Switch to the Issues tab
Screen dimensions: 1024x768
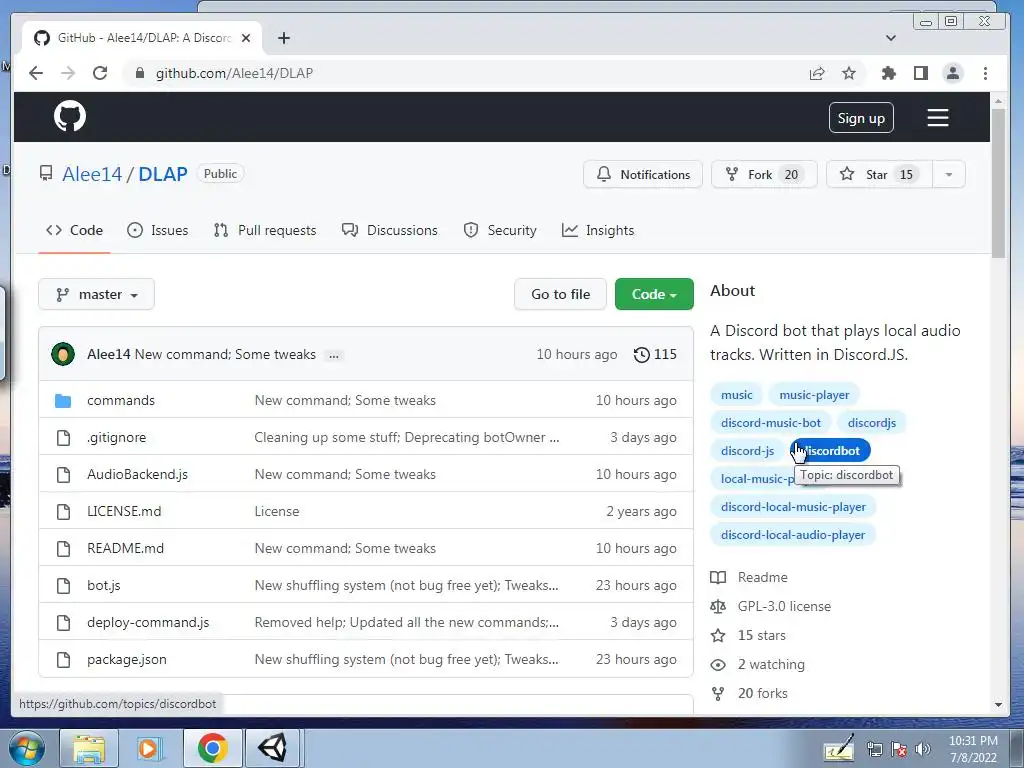point(157,230)
